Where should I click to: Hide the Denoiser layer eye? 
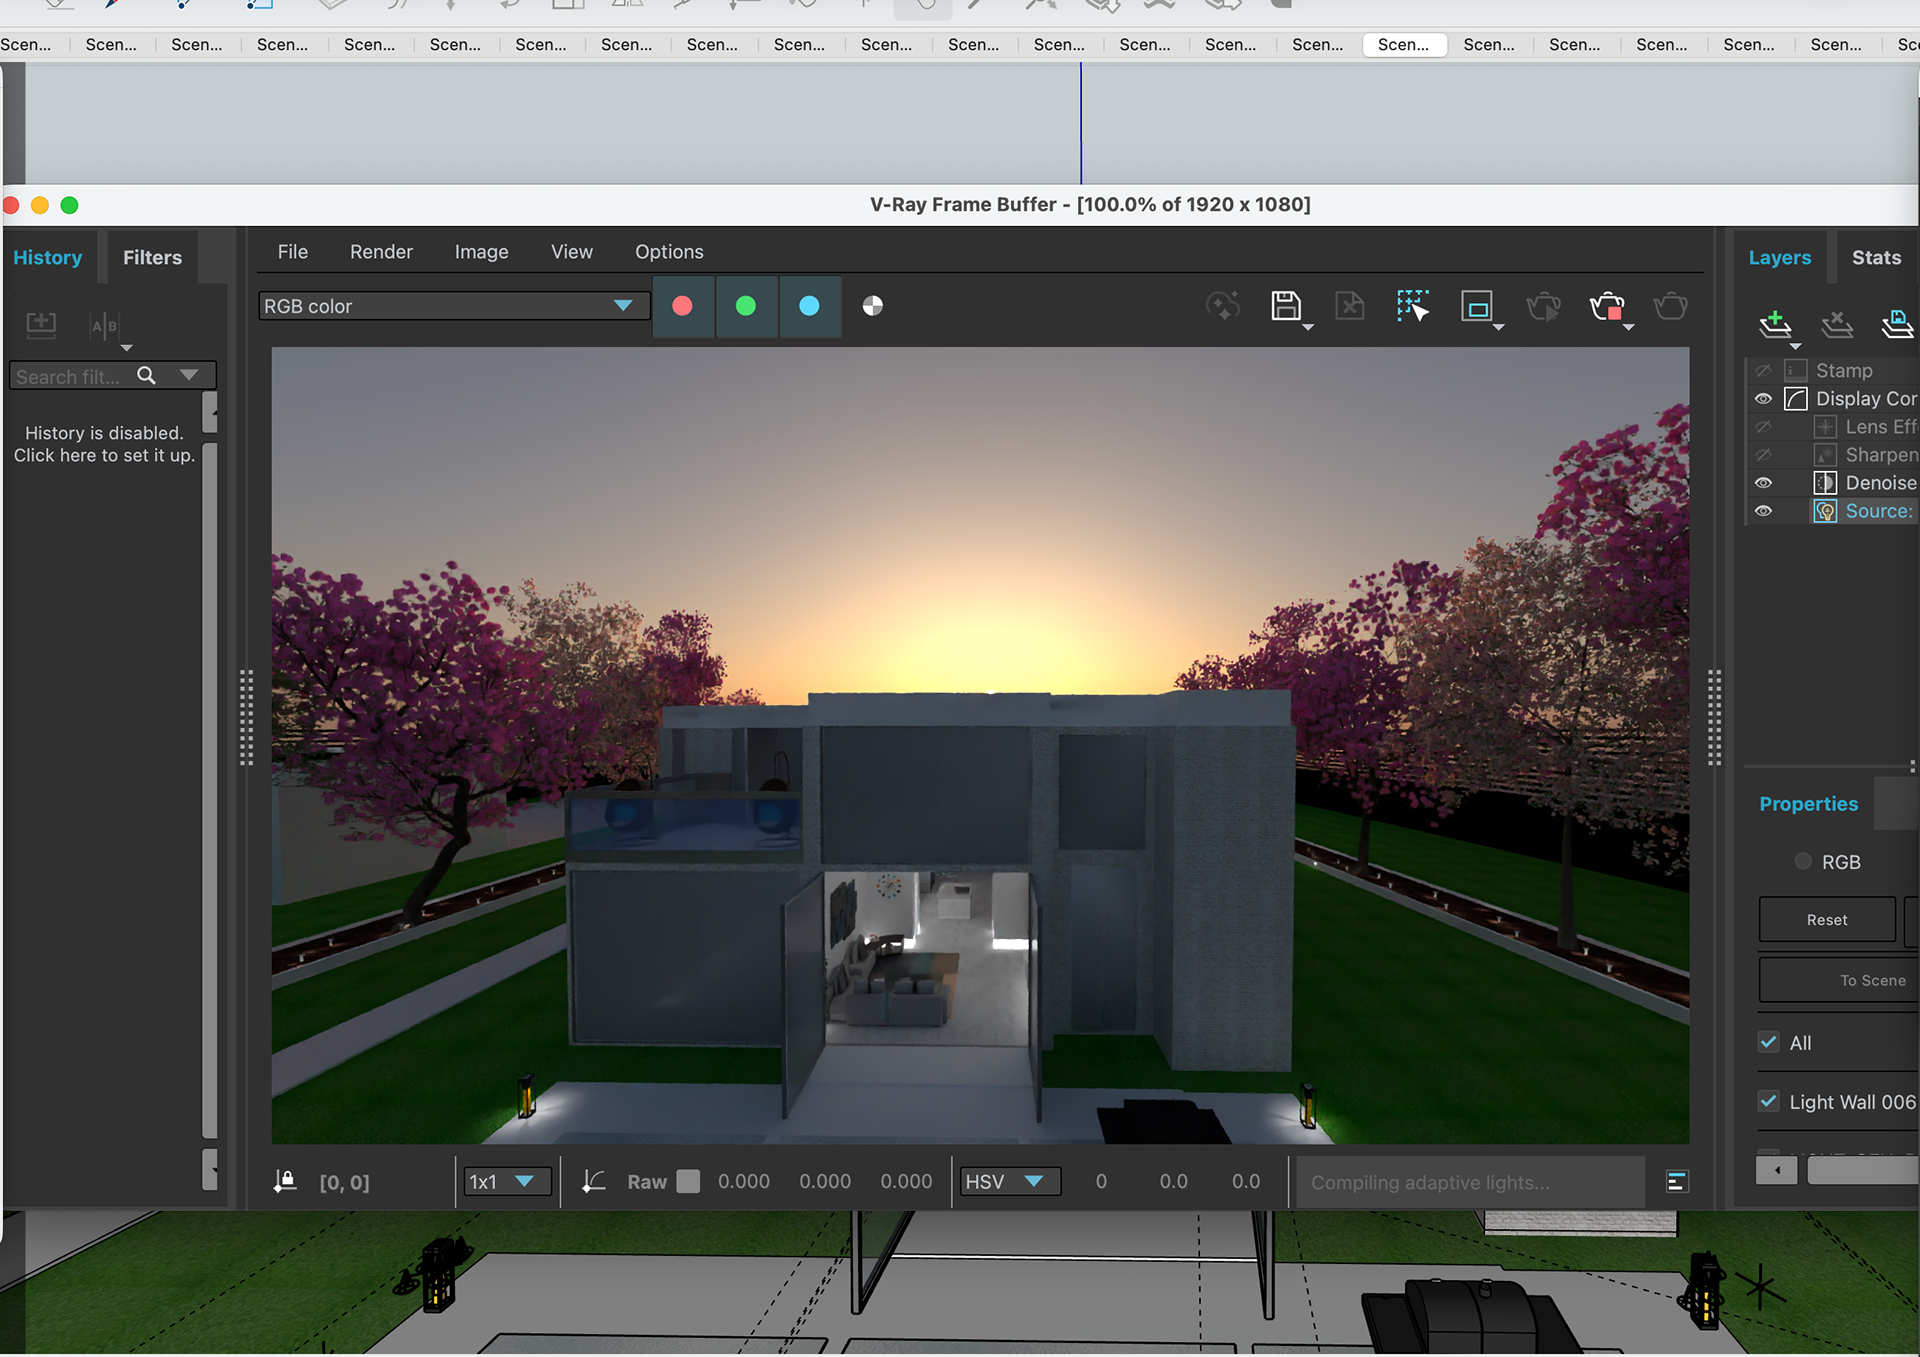[x=1763, y=483]
